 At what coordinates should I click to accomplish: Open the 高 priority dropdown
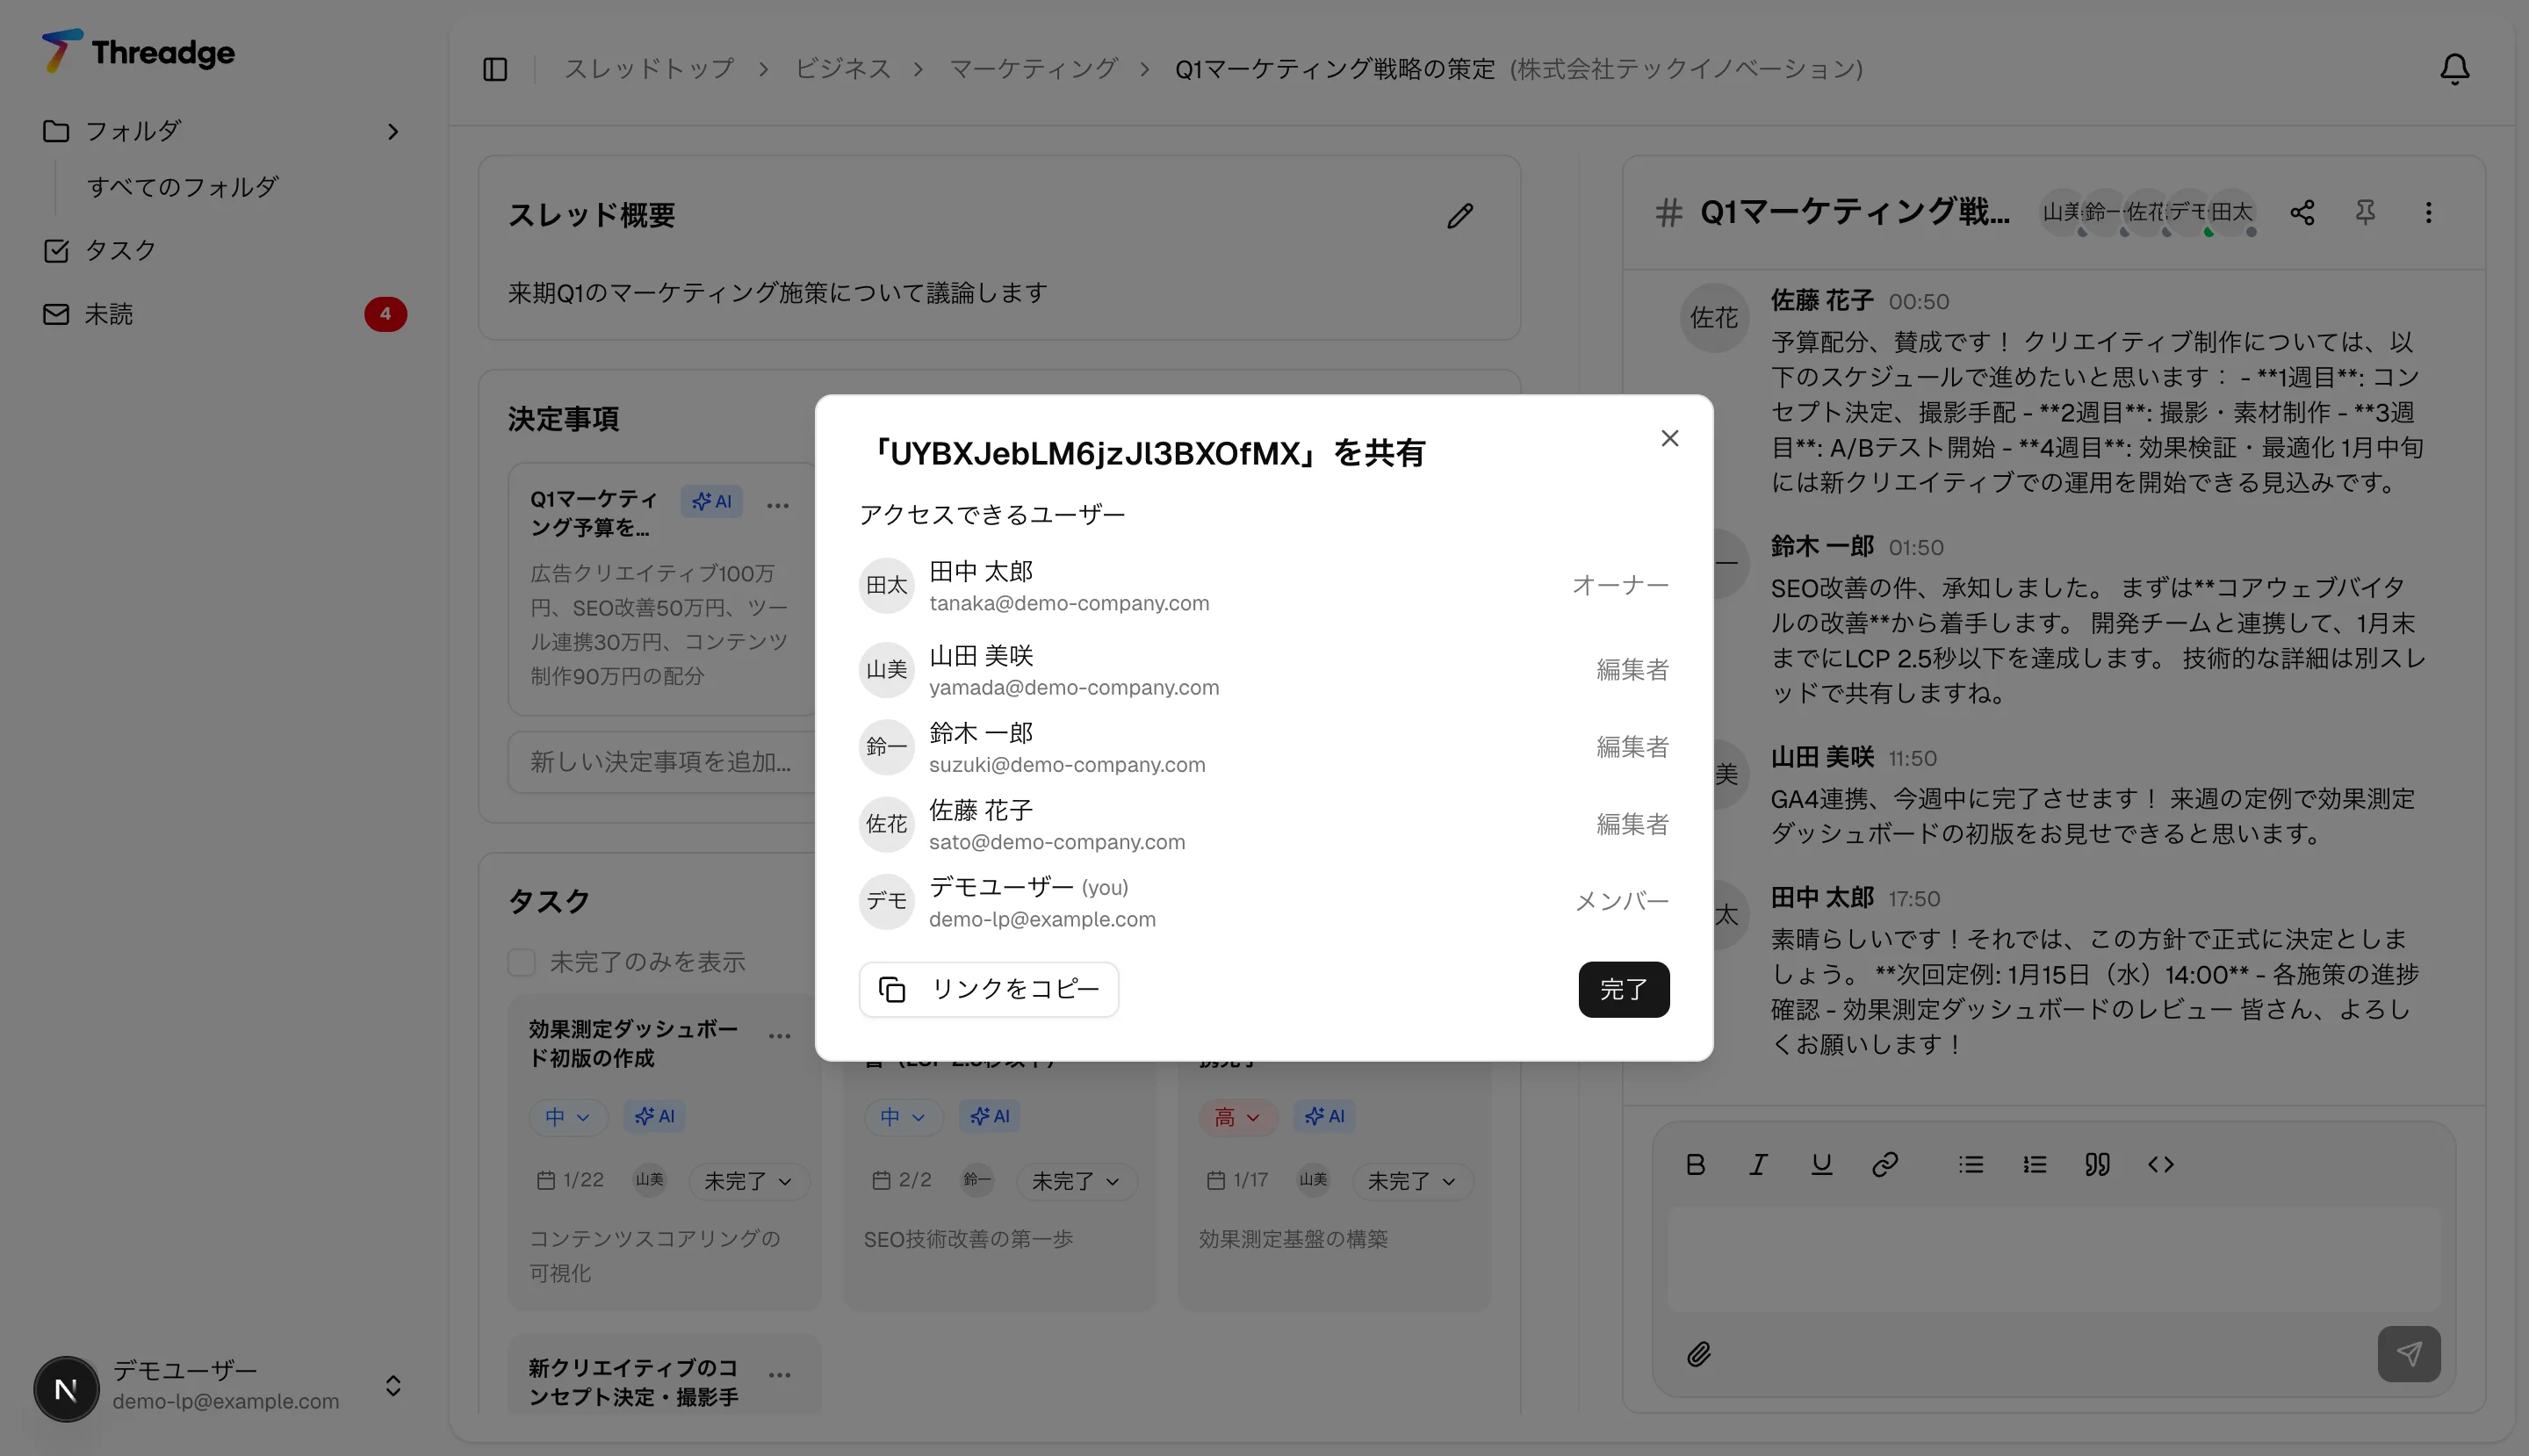[1237, 1117]
